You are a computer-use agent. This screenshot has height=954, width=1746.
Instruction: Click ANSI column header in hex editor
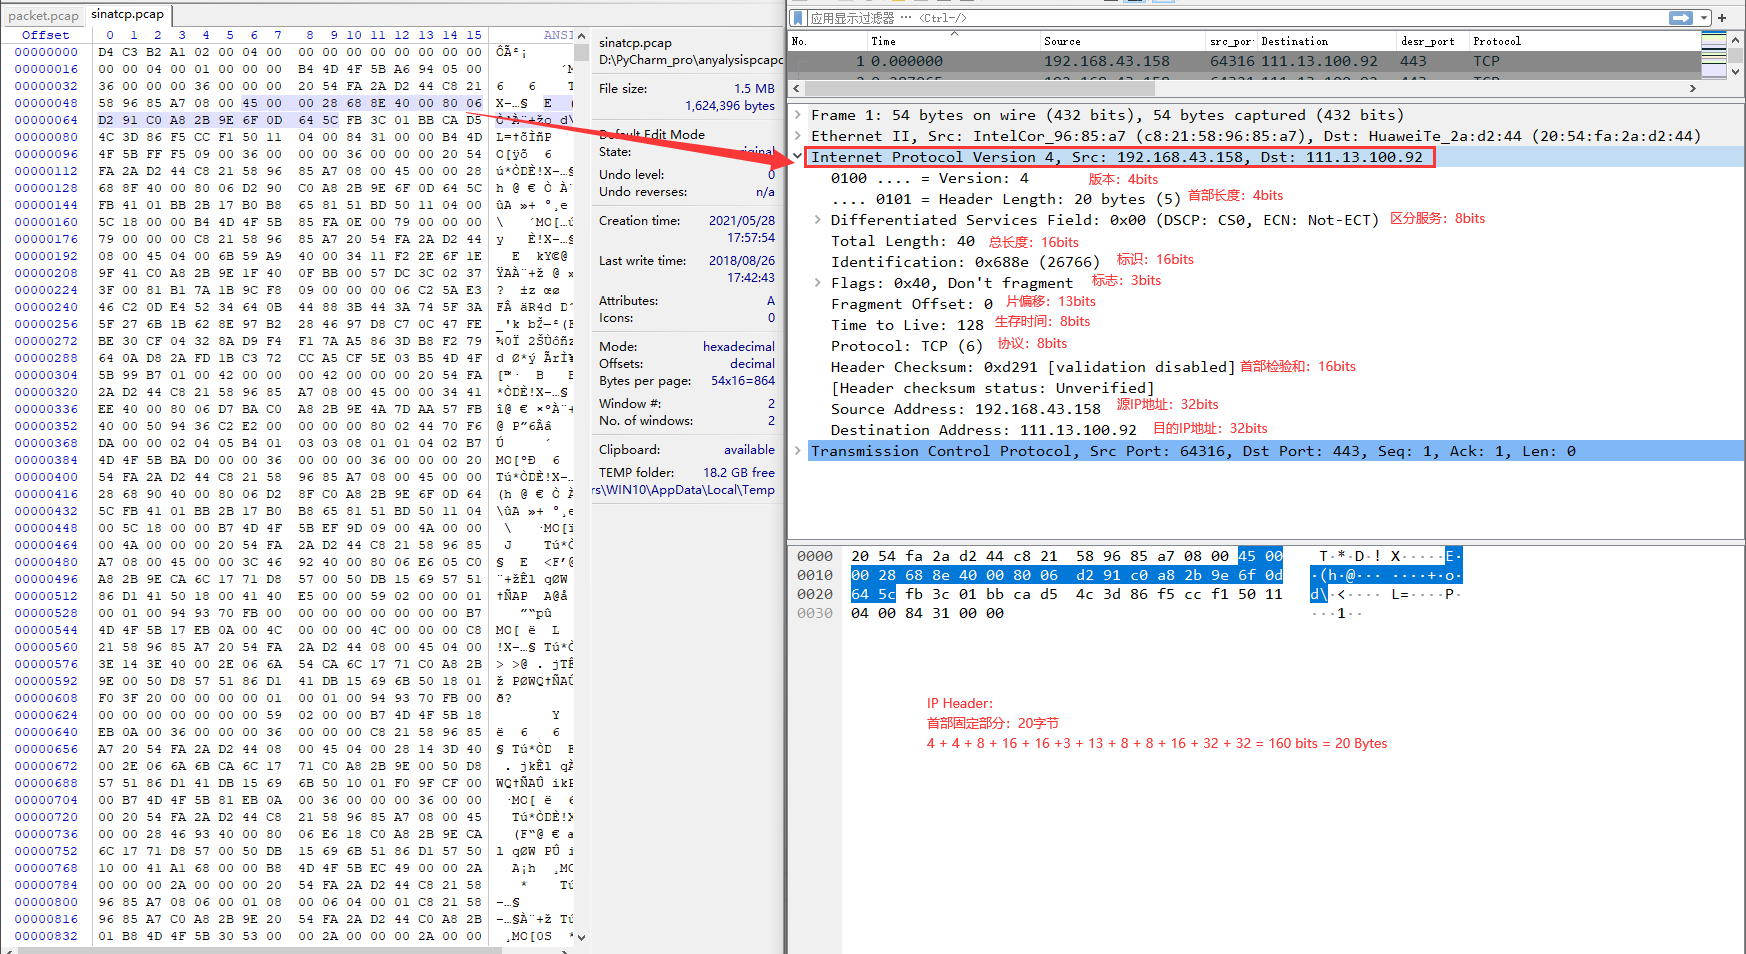click(557, 35)
